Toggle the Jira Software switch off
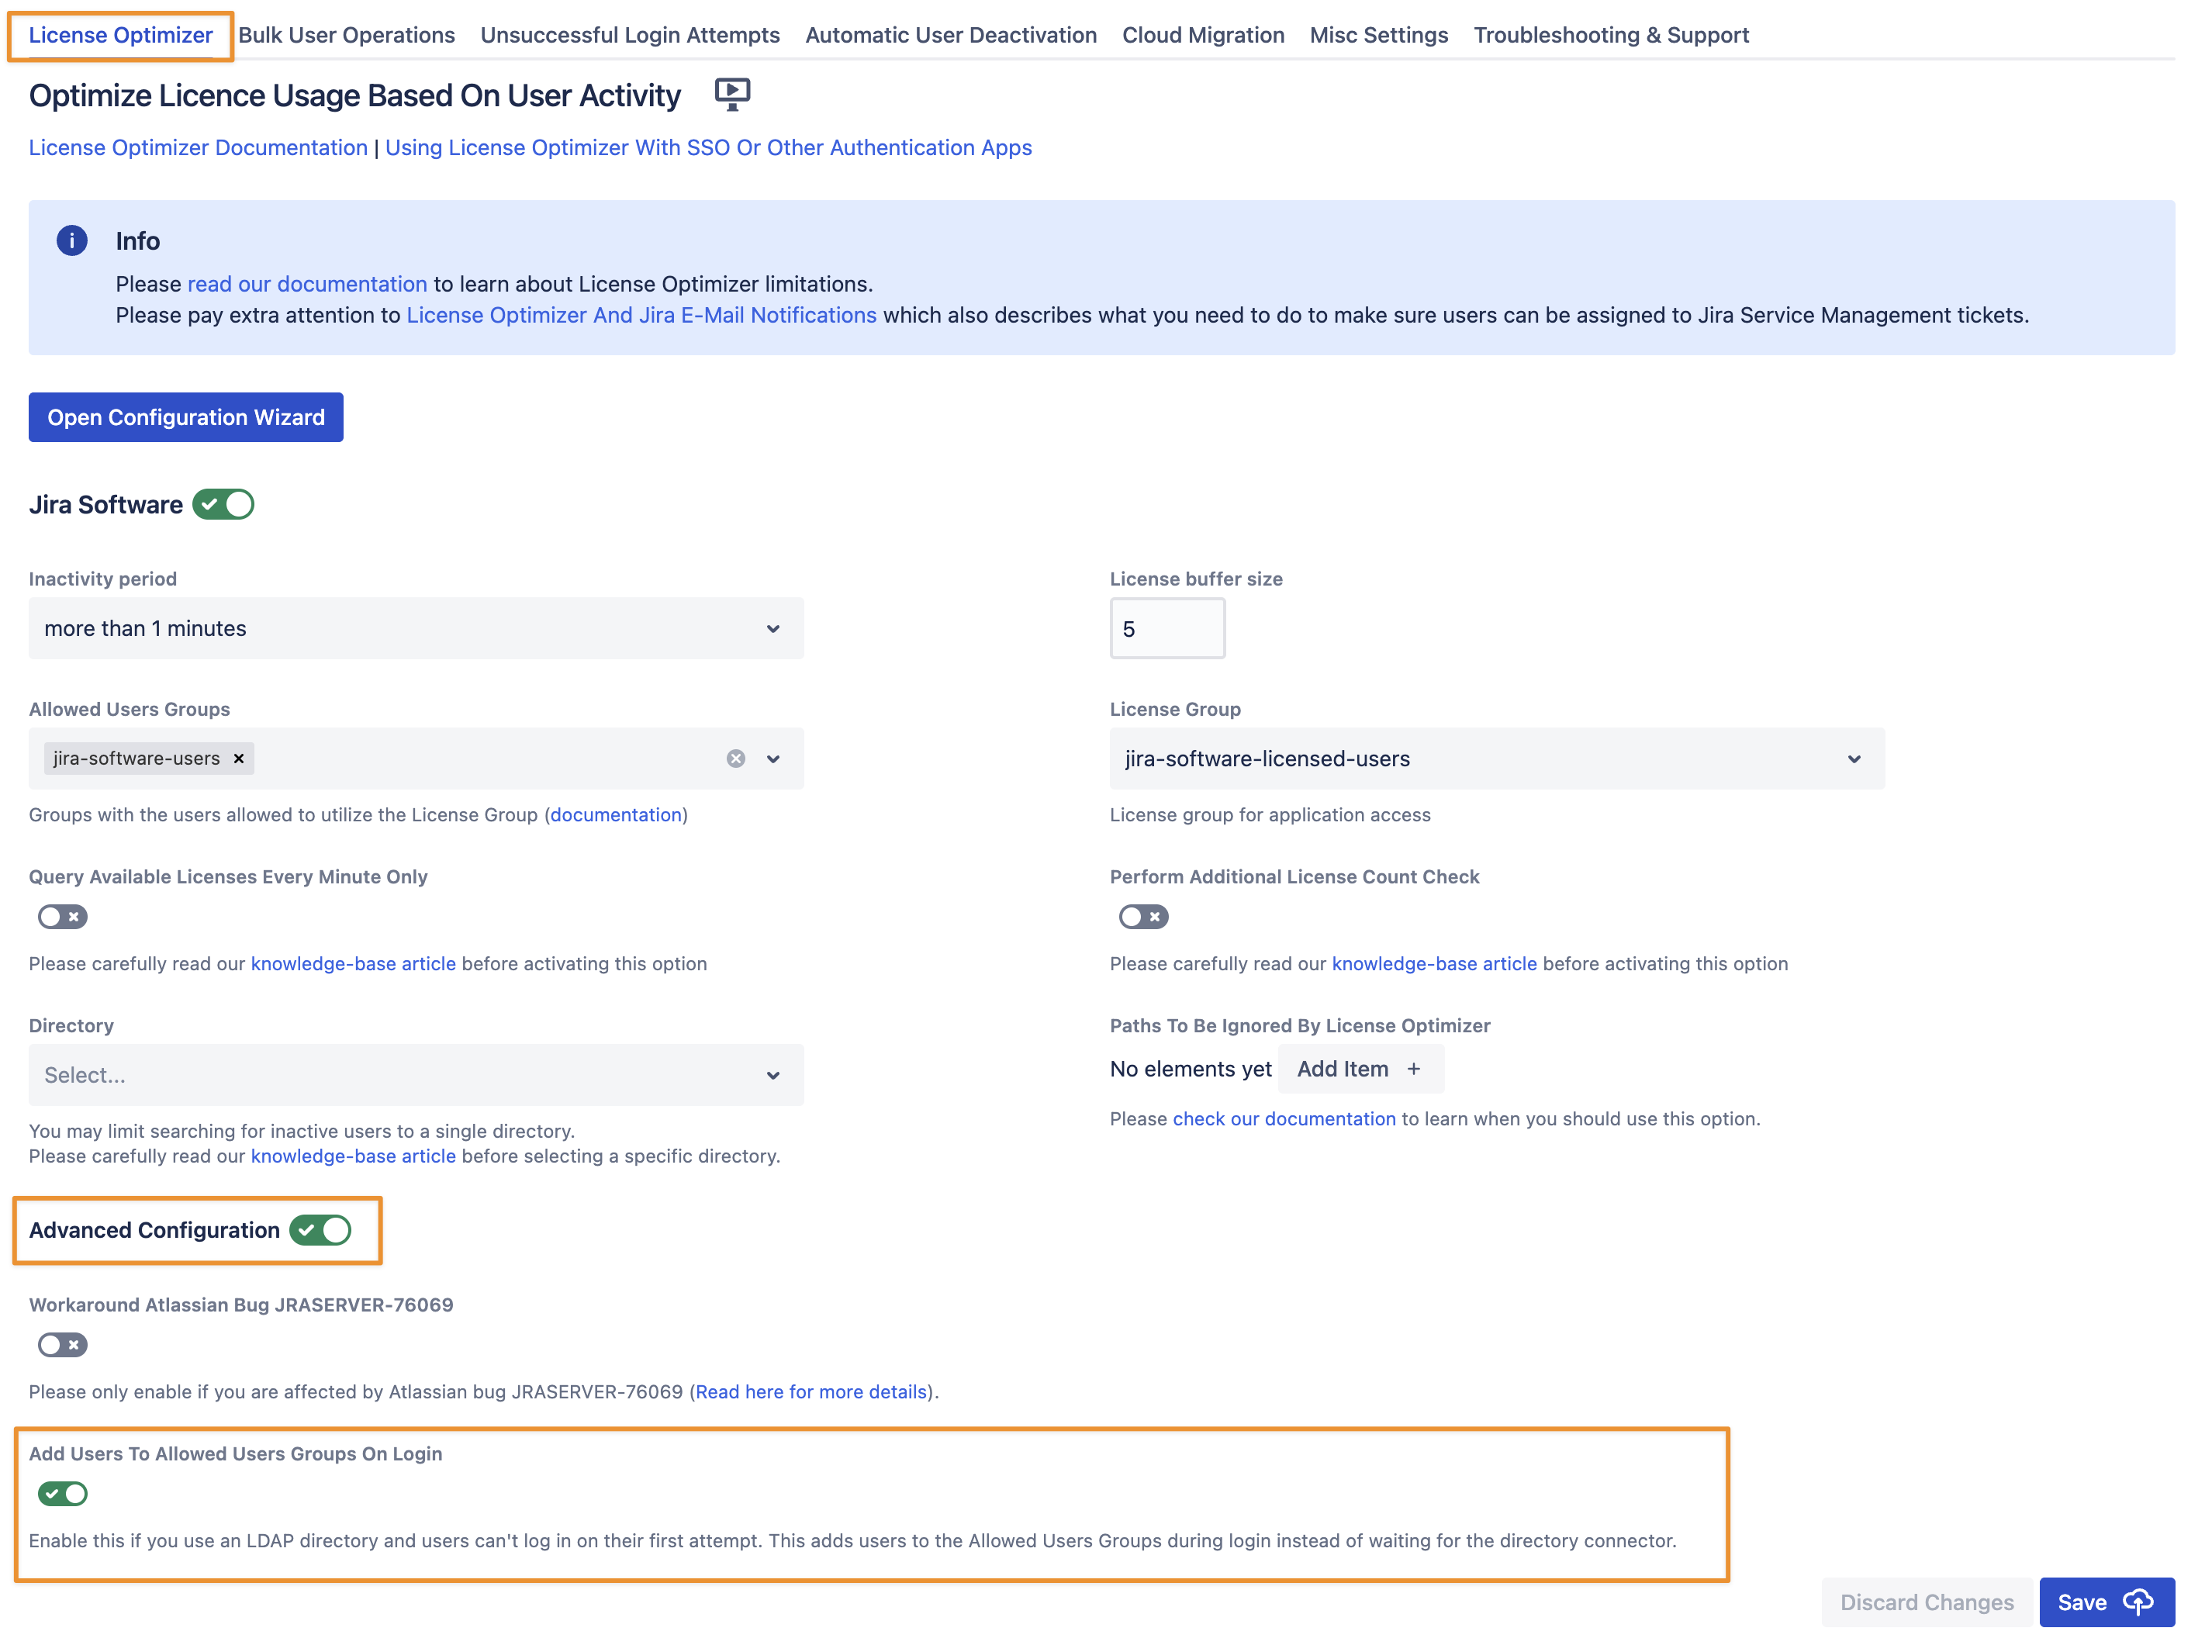Screen dimensions: 2212x1652 [x=224, y=505]
